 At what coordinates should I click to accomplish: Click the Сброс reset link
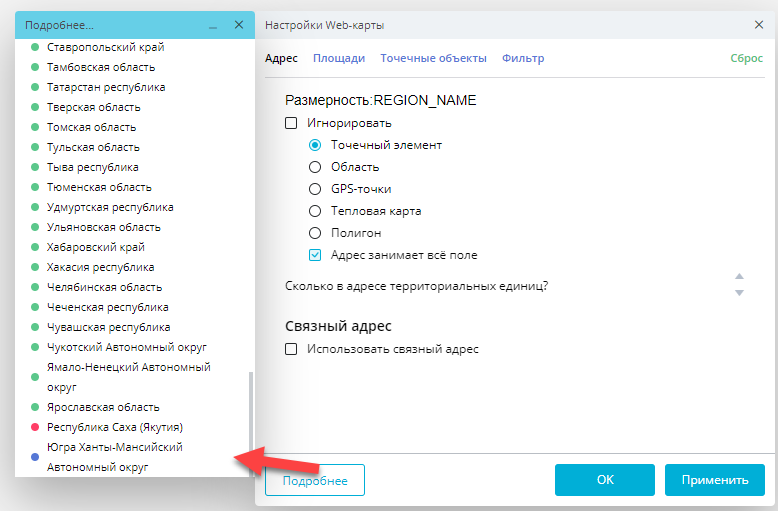tap(746, 58)
